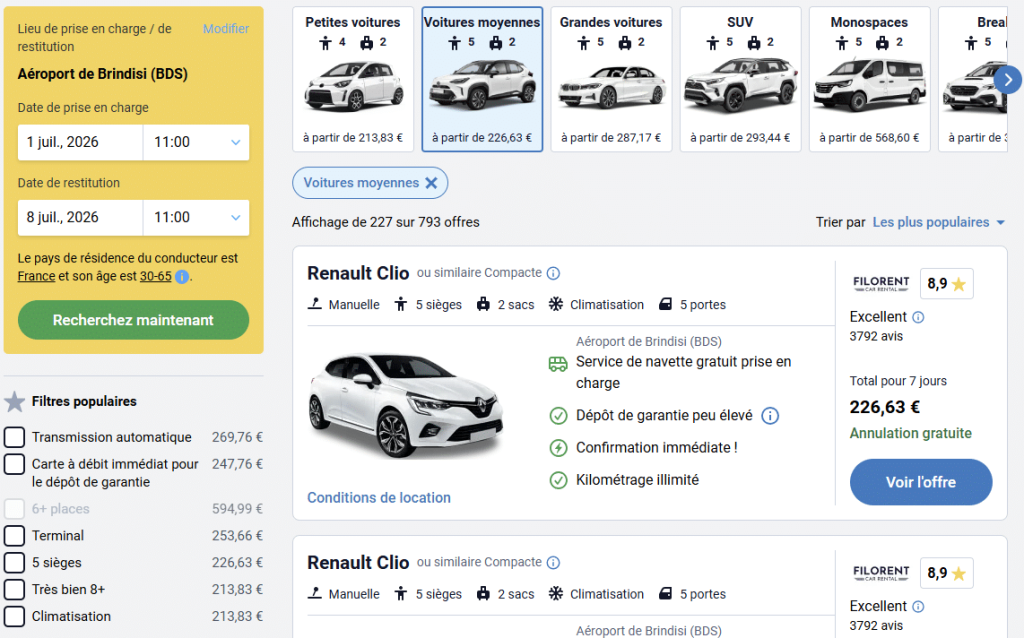Click the text Affichage de 227 sur 793 offres
The image size is (1024, 638).
tap(385, 223)
